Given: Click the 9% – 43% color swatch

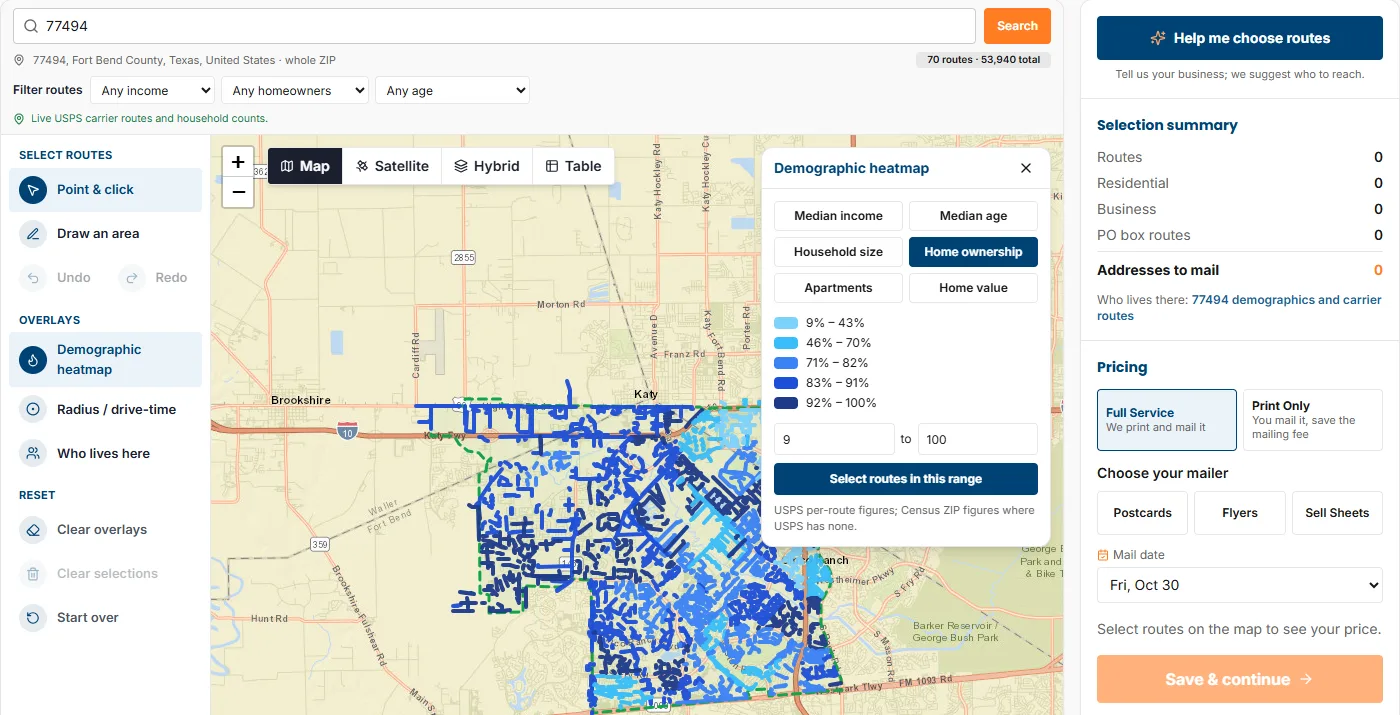Looking at the screenshot, I should click(x=786, y=323).
